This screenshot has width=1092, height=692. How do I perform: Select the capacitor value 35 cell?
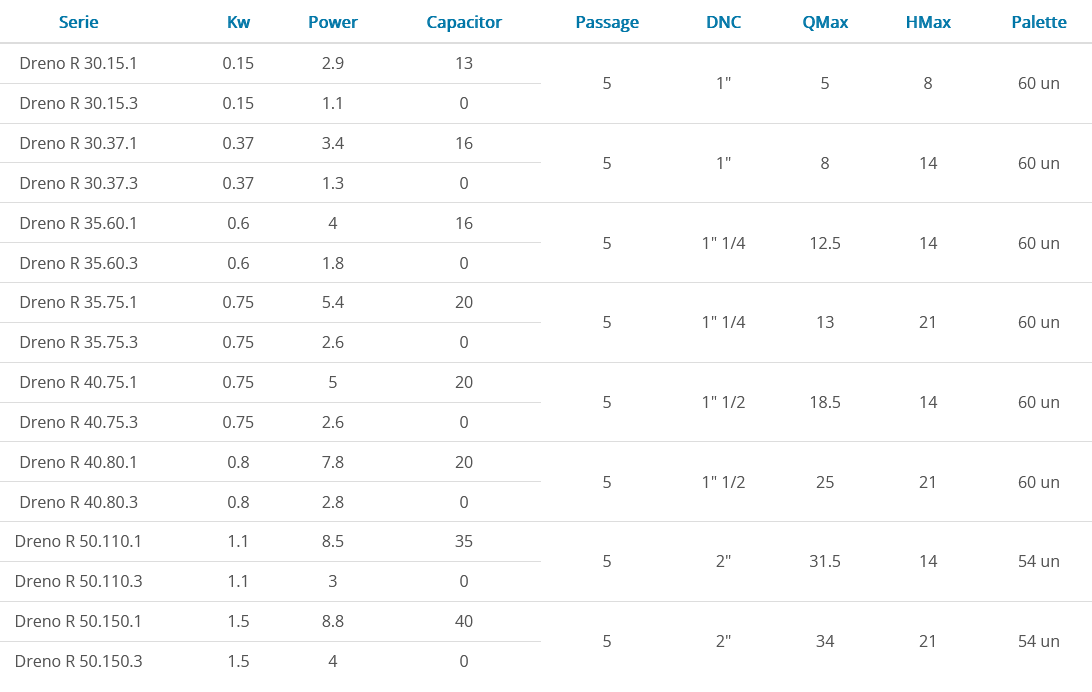tap(464, 541)
